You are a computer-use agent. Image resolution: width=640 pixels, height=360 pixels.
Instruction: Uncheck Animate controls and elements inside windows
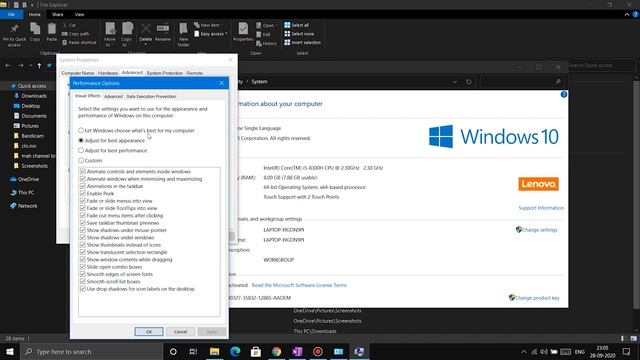click(83, 171)
